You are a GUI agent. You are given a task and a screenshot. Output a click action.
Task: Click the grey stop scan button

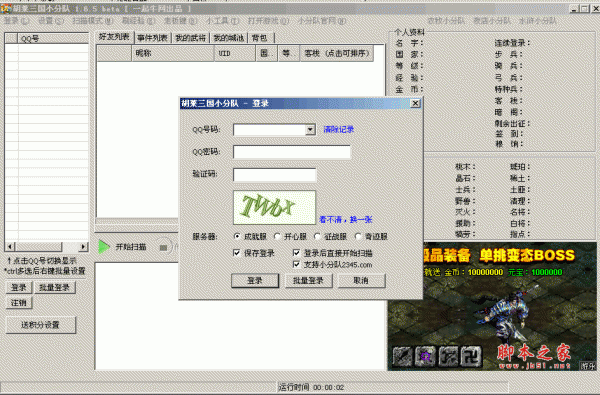click(x=163, y=247)
